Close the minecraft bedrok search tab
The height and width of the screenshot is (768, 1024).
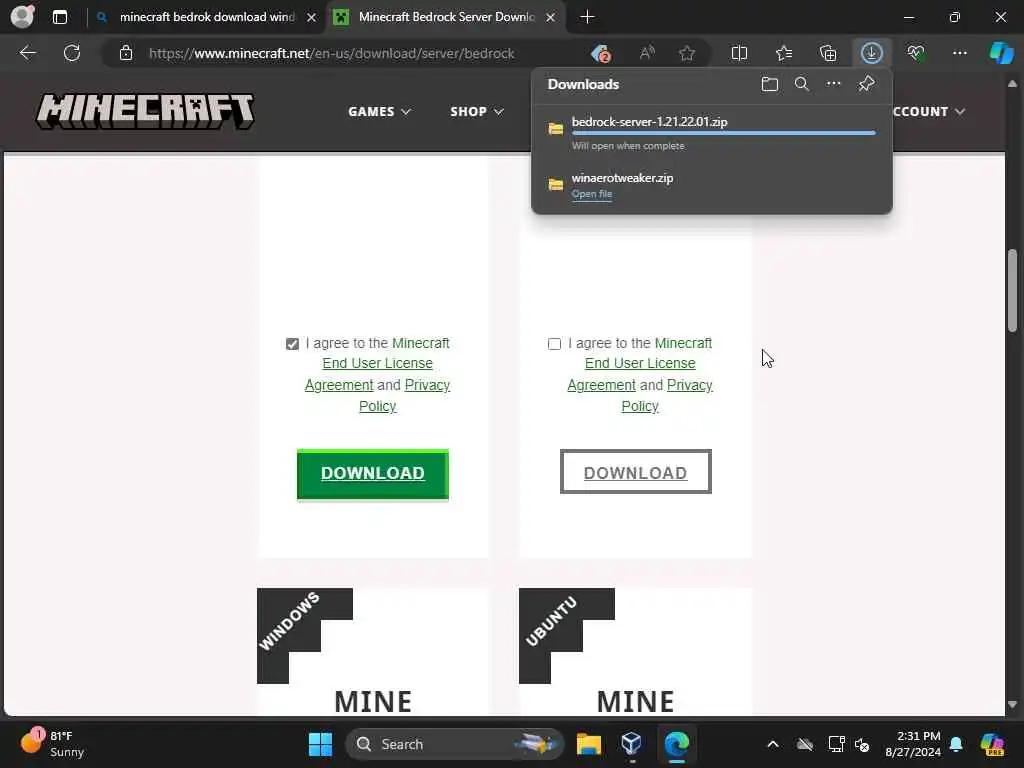[312, 18]
